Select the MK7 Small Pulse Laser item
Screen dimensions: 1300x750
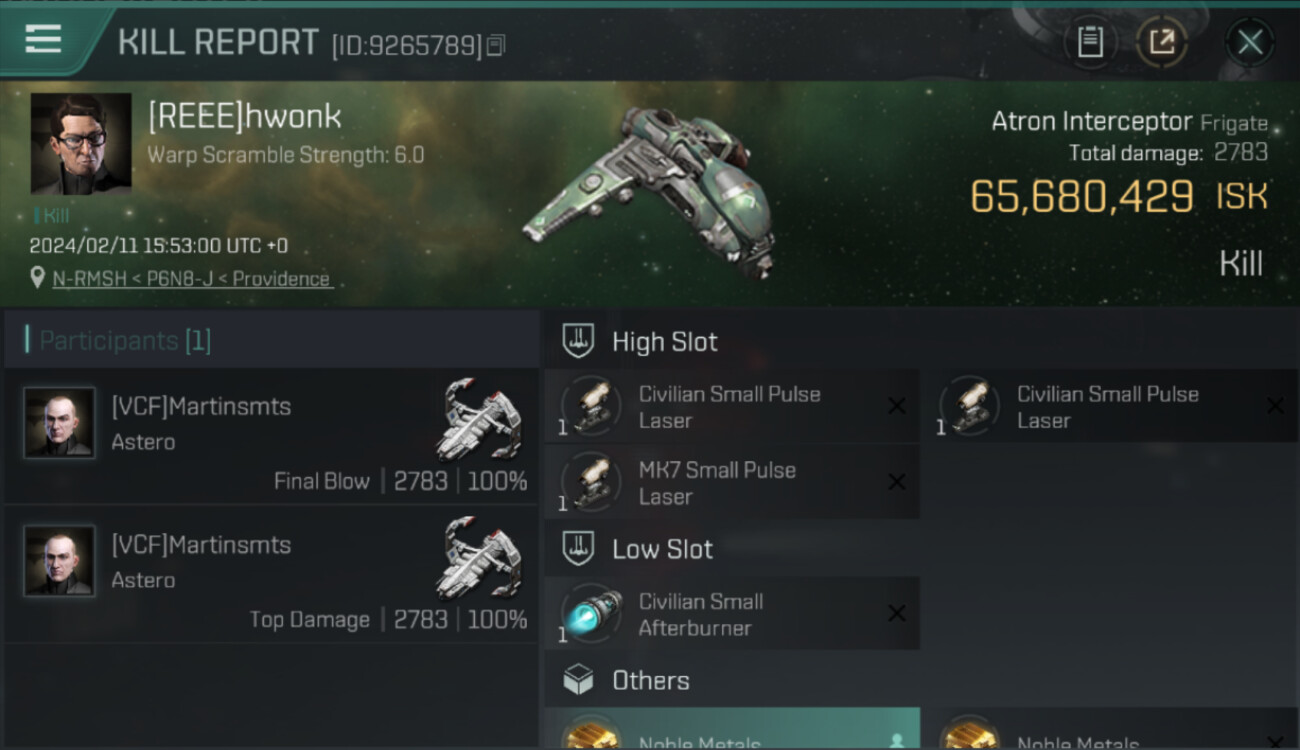[732, 483]
